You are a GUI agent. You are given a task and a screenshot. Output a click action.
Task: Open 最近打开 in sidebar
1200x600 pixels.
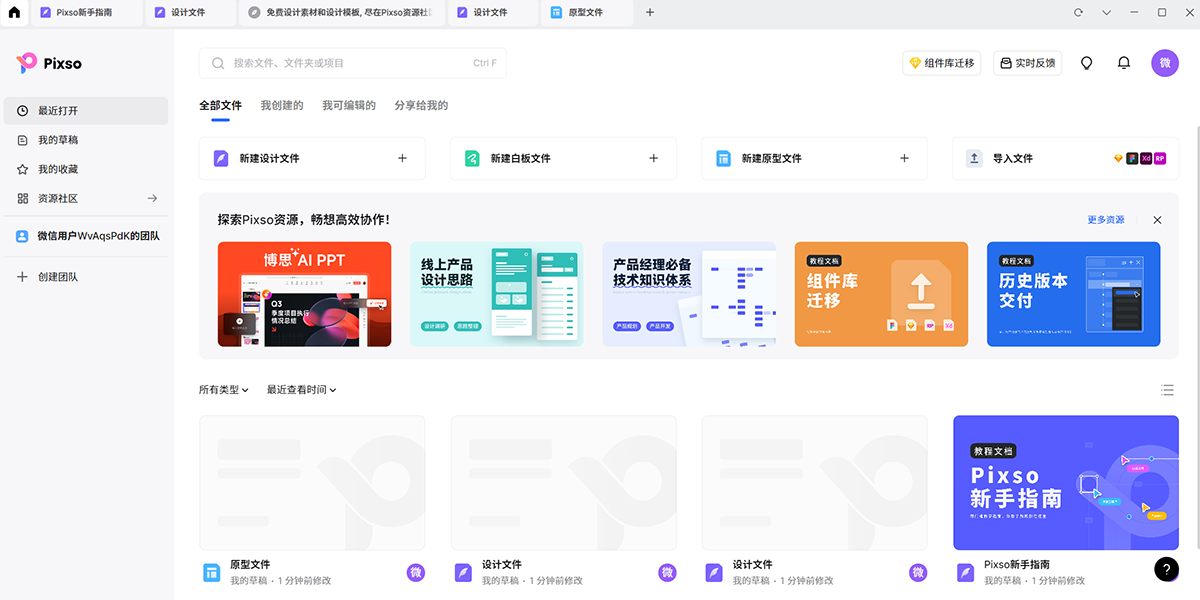tap(86, 111)
